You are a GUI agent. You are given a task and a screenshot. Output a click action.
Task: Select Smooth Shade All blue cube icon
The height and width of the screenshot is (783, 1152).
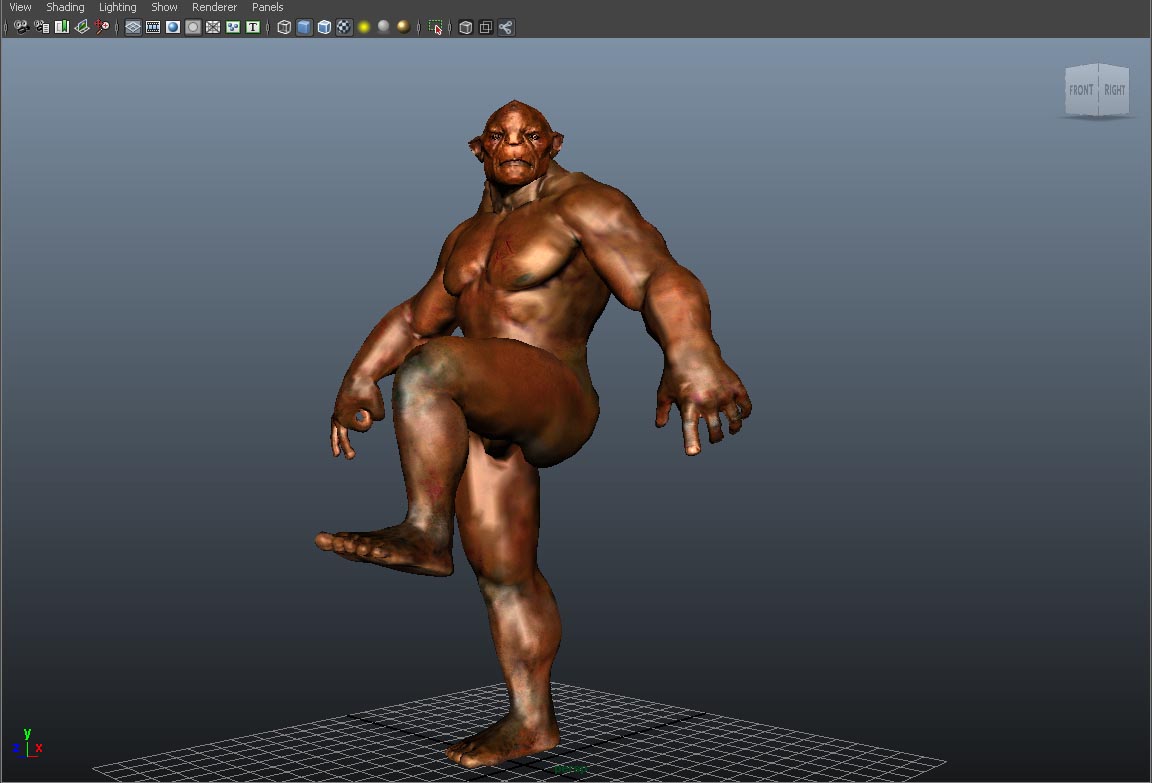tap(304, 27)
